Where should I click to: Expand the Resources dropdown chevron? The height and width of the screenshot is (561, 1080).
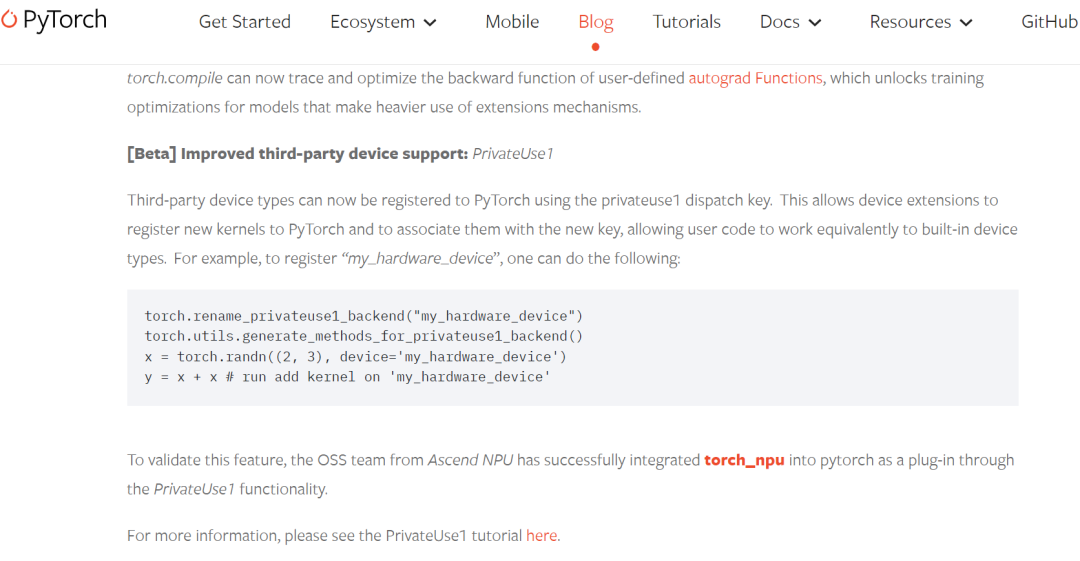[966, 23]
